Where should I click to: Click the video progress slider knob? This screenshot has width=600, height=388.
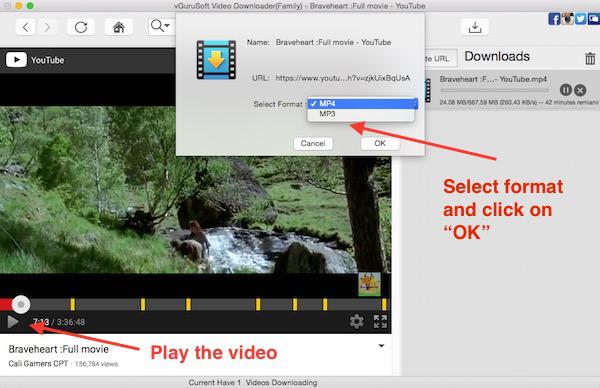pos(21,305)
